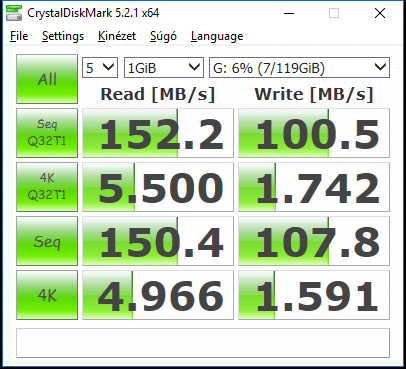Start the 4K test
Viewport: 406px width, 369px height.
(47, 295)
